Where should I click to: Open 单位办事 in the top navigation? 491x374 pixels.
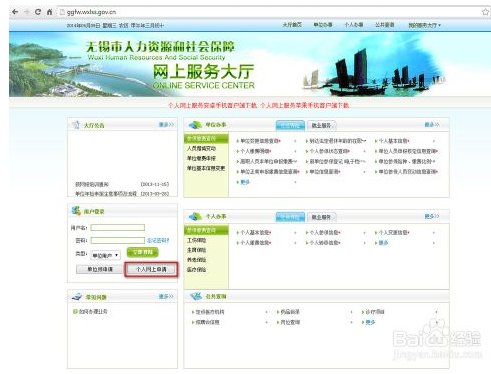(x=323, y=25)
